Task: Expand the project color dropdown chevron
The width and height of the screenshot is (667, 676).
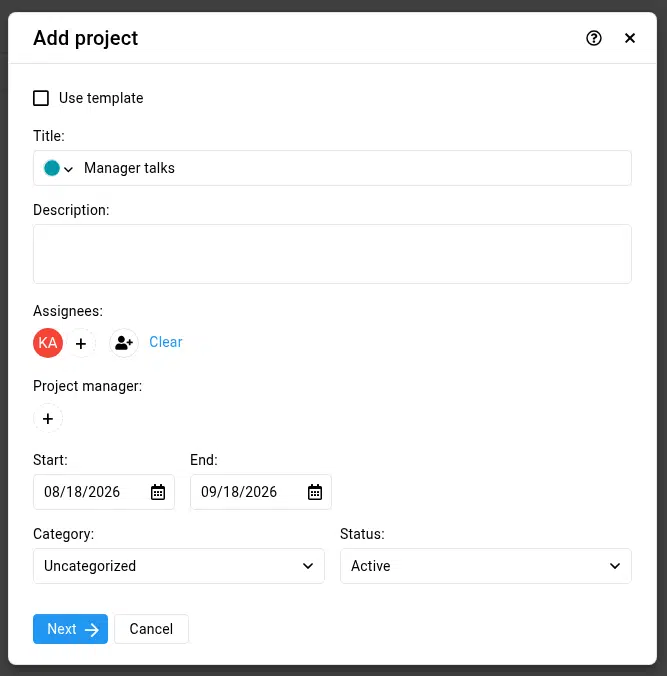Action: click(68, 169)
